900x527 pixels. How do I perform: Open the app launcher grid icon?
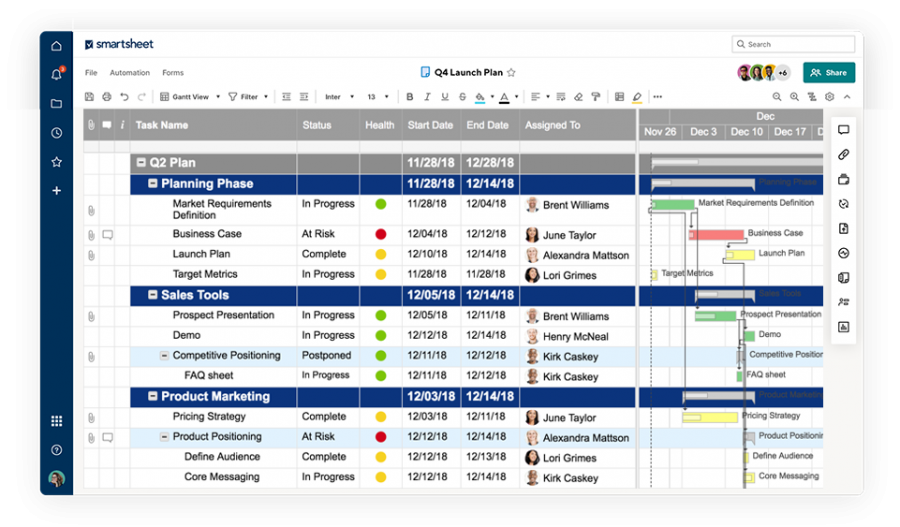pos(56,421)
